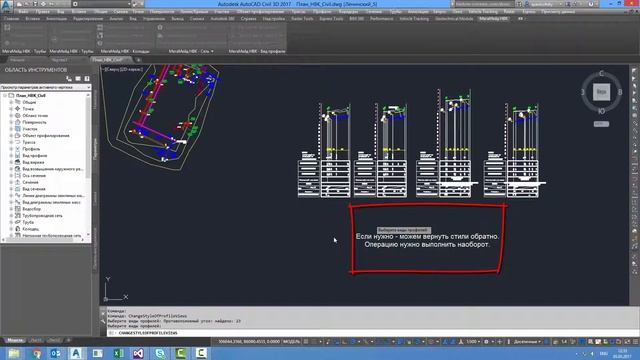
Task: Expand the Участки tree node
Action: (x=11, y=129)
